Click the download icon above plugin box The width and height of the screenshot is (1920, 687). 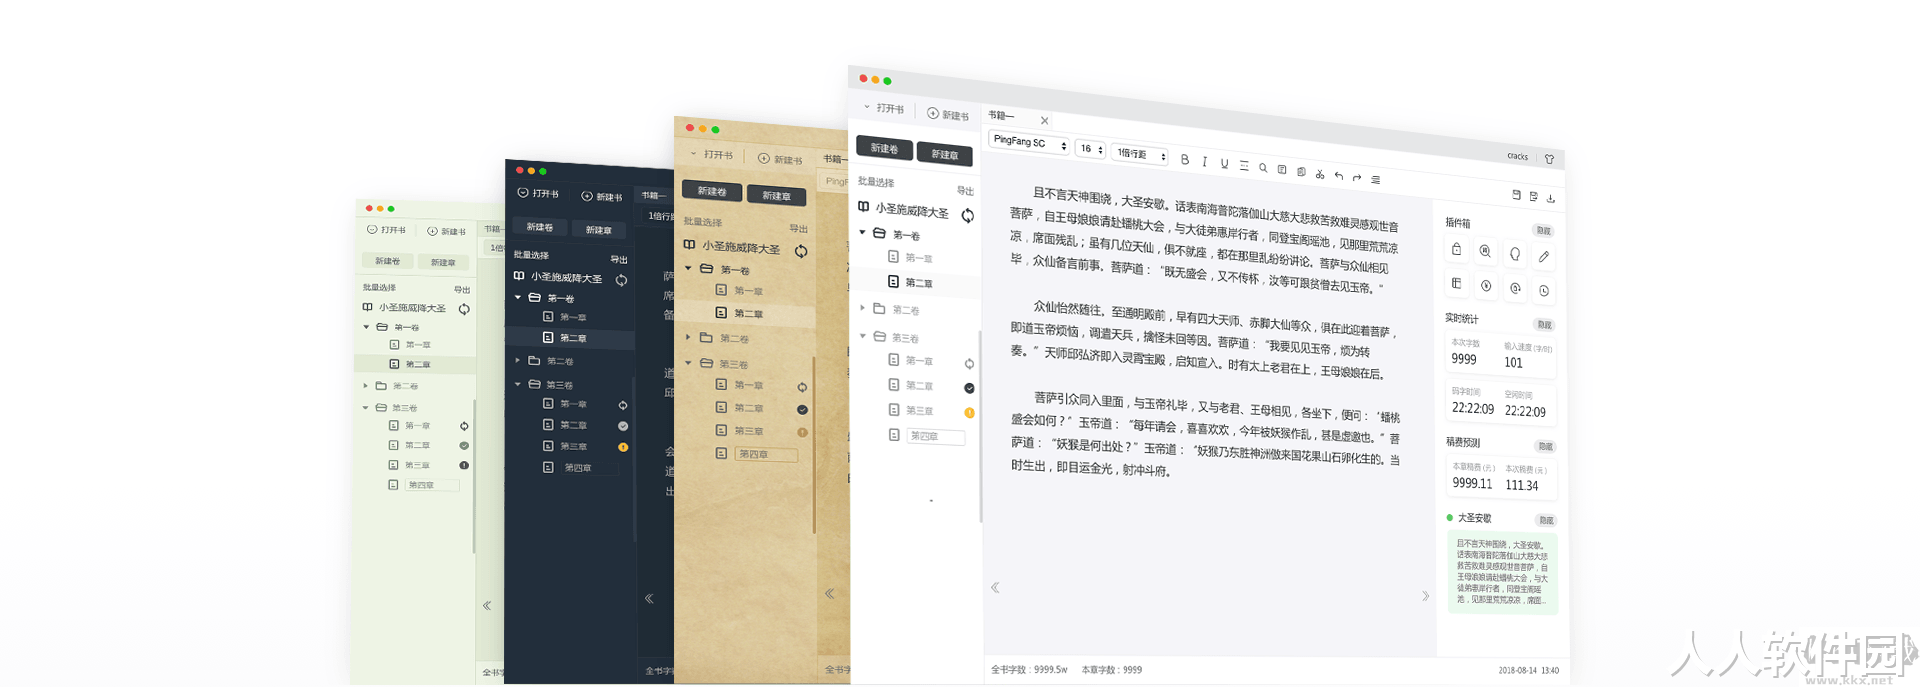click(1551, 198)
